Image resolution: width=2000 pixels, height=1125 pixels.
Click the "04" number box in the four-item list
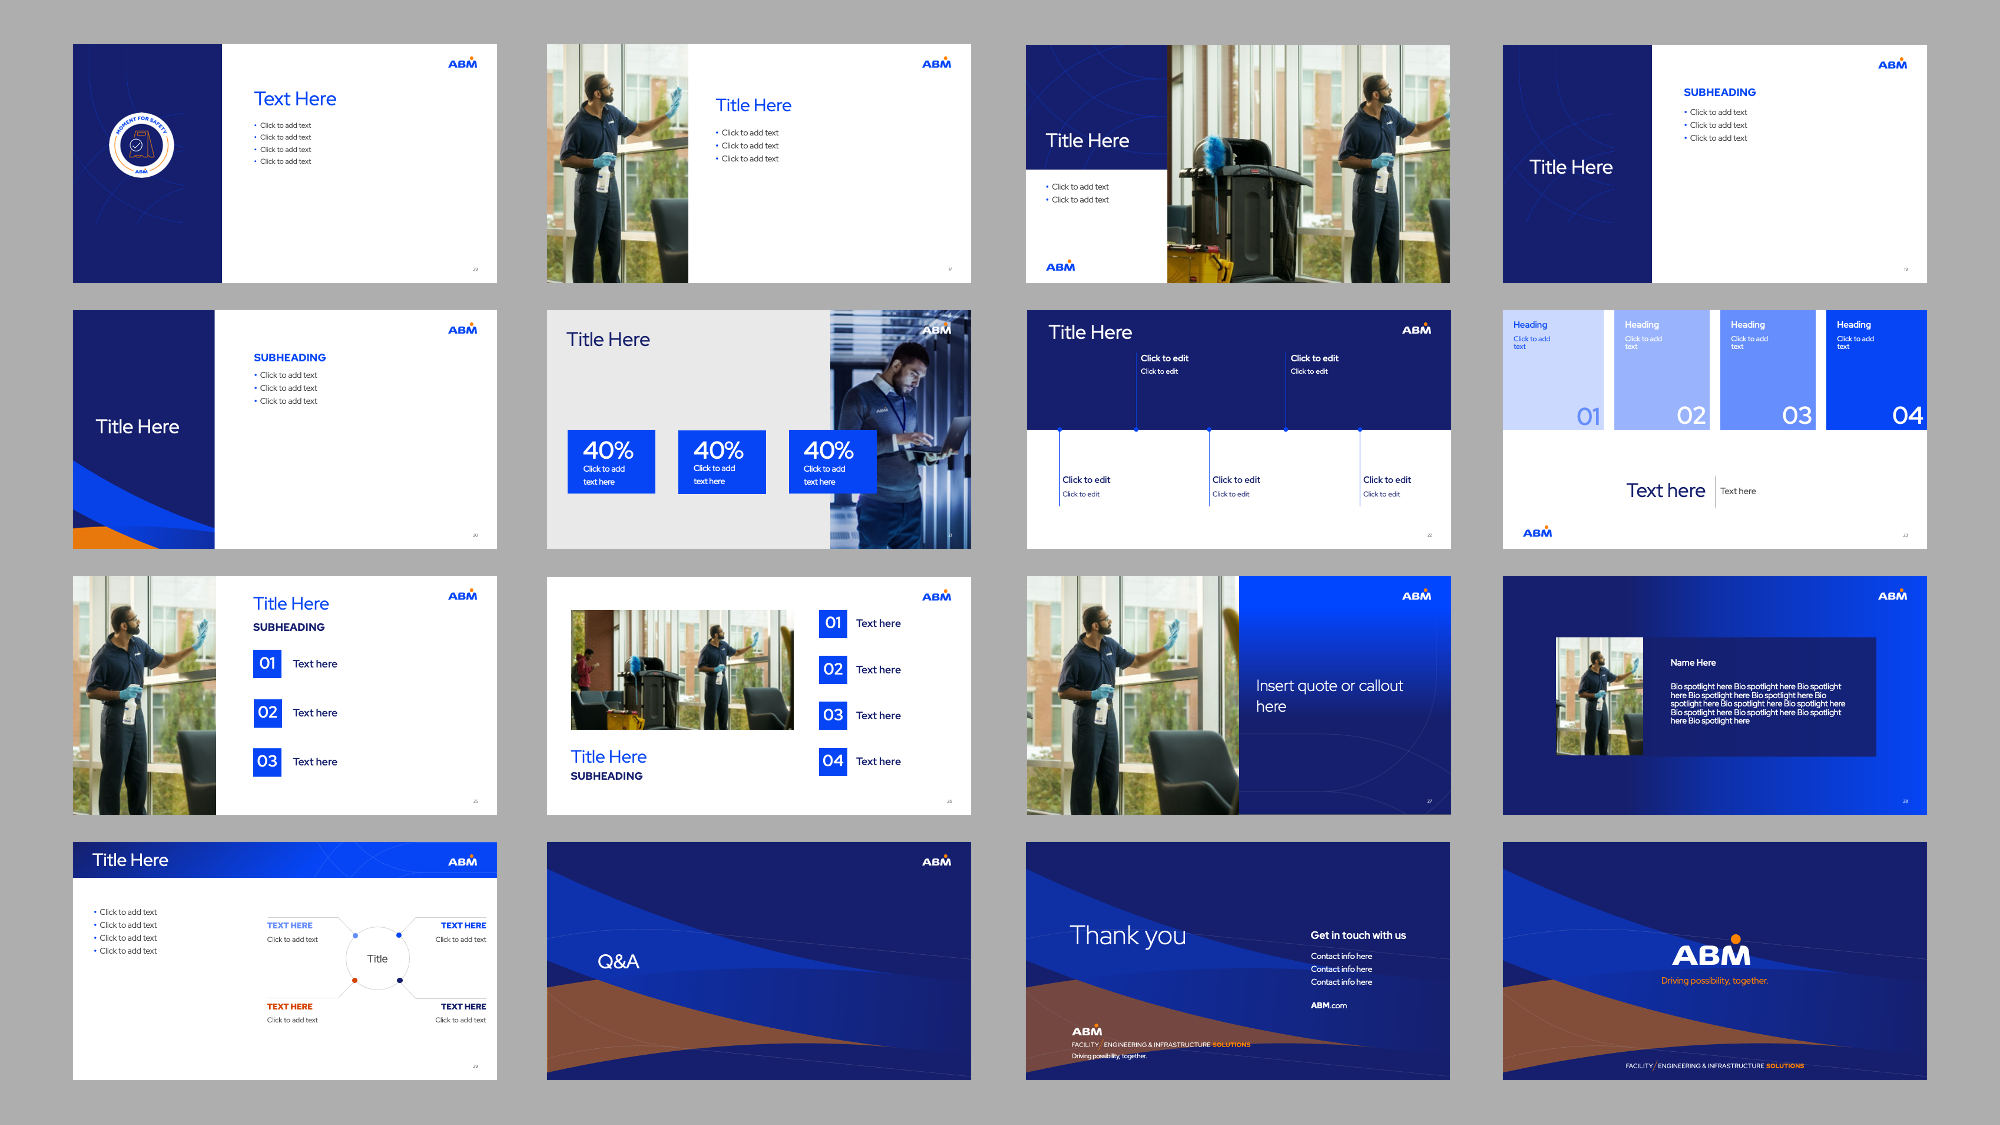click(833, 761)
